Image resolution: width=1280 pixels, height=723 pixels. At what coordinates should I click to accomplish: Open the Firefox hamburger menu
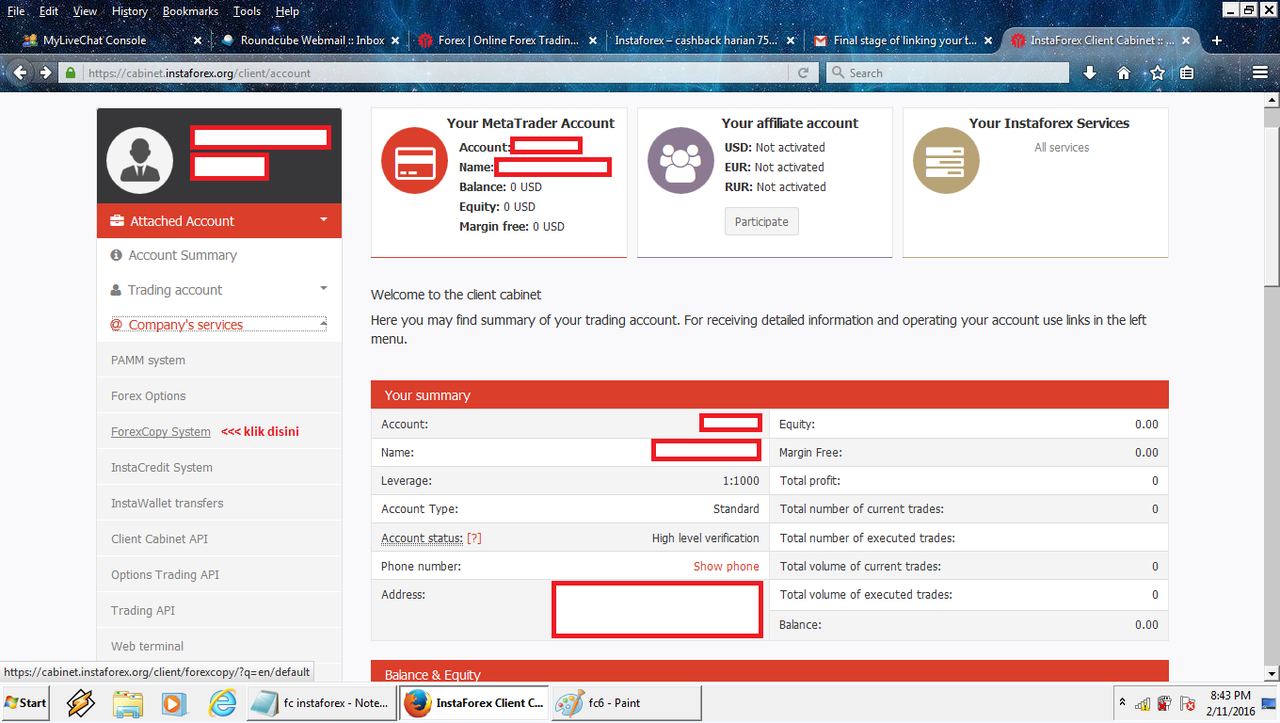point(1260,73)
